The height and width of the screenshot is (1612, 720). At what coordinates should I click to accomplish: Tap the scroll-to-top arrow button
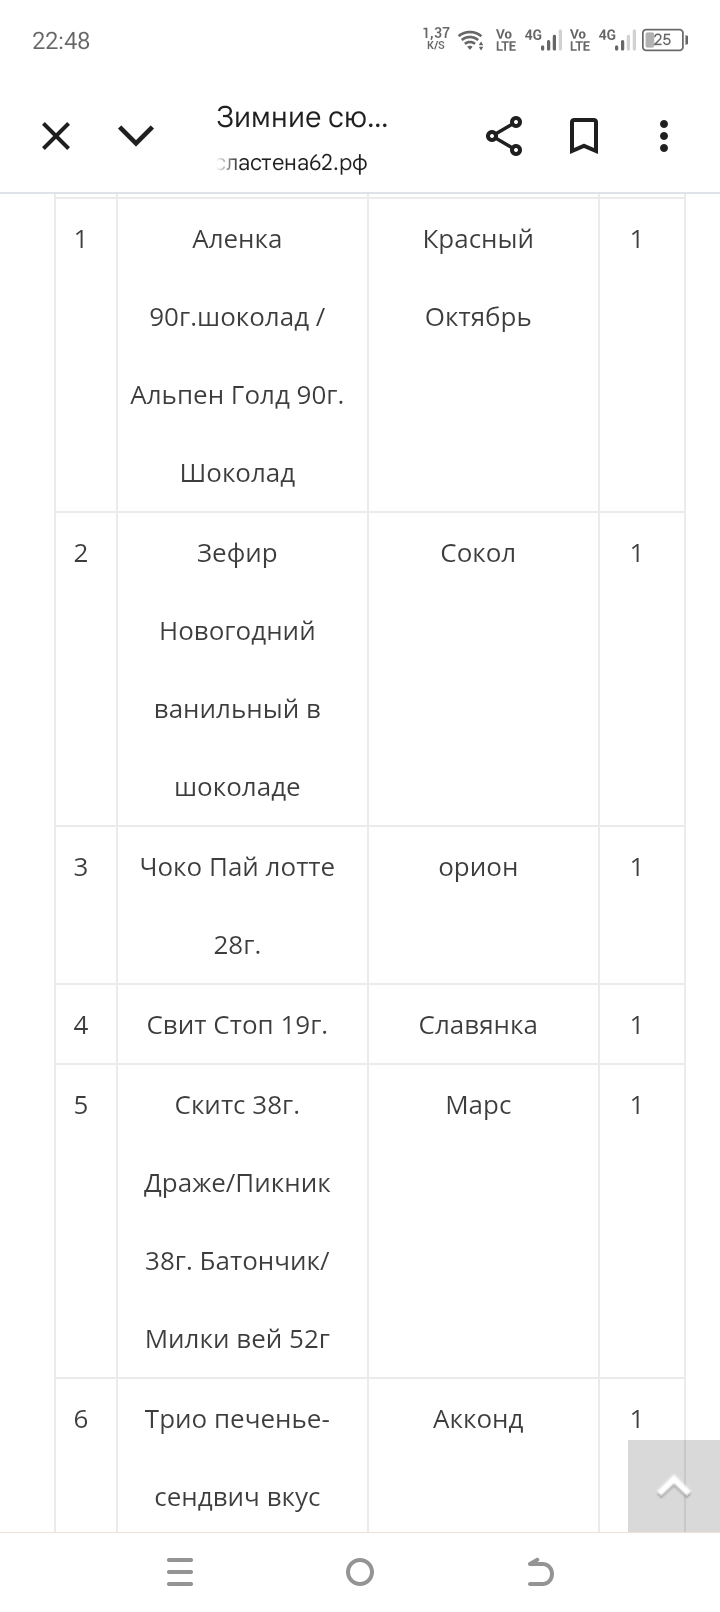point(673,1486)
